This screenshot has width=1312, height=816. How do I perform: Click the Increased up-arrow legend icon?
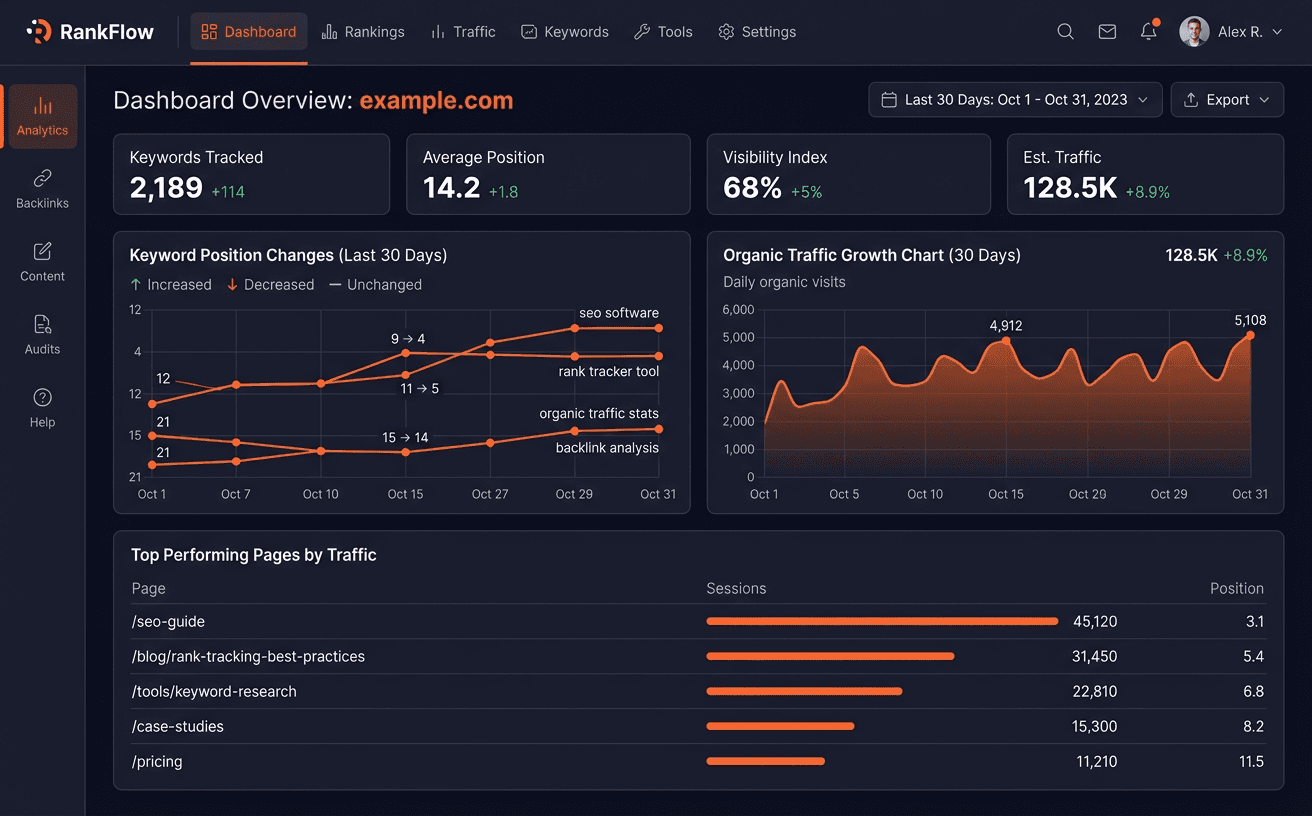136,285
